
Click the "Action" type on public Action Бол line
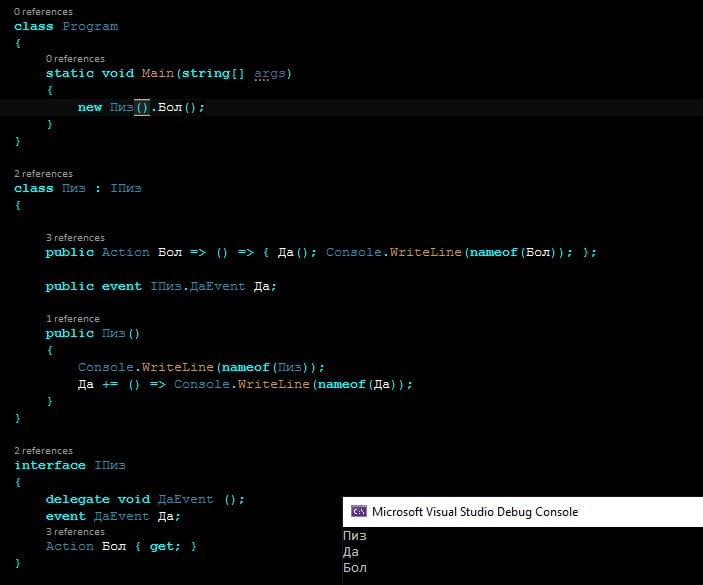pos(126,252)
